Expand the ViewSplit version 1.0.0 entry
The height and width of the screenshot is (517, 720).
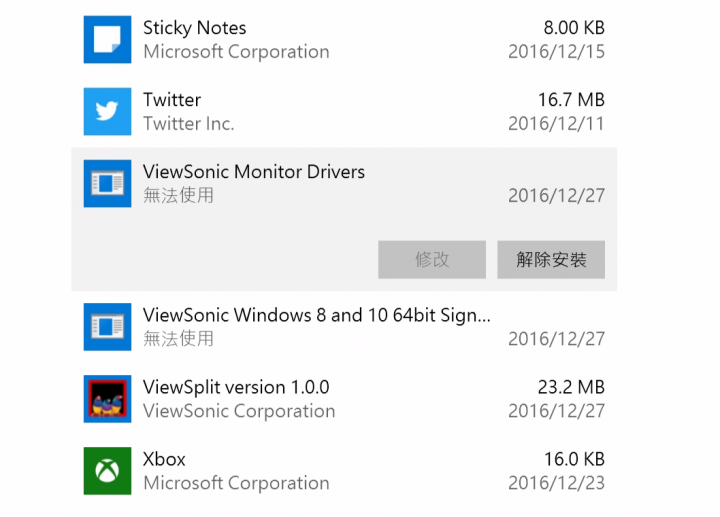(x=236, y=387)
